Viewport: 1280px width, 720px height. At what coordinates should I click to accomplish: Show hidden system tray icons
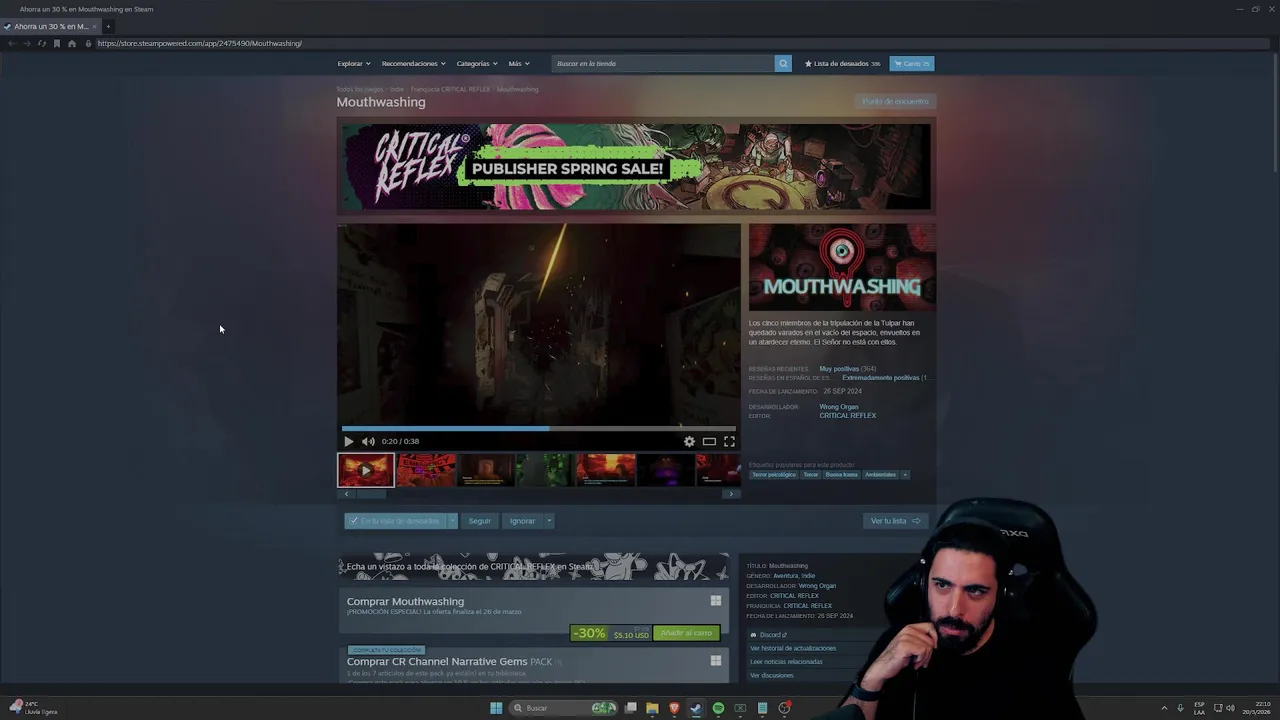click(x=1164, y=708)
